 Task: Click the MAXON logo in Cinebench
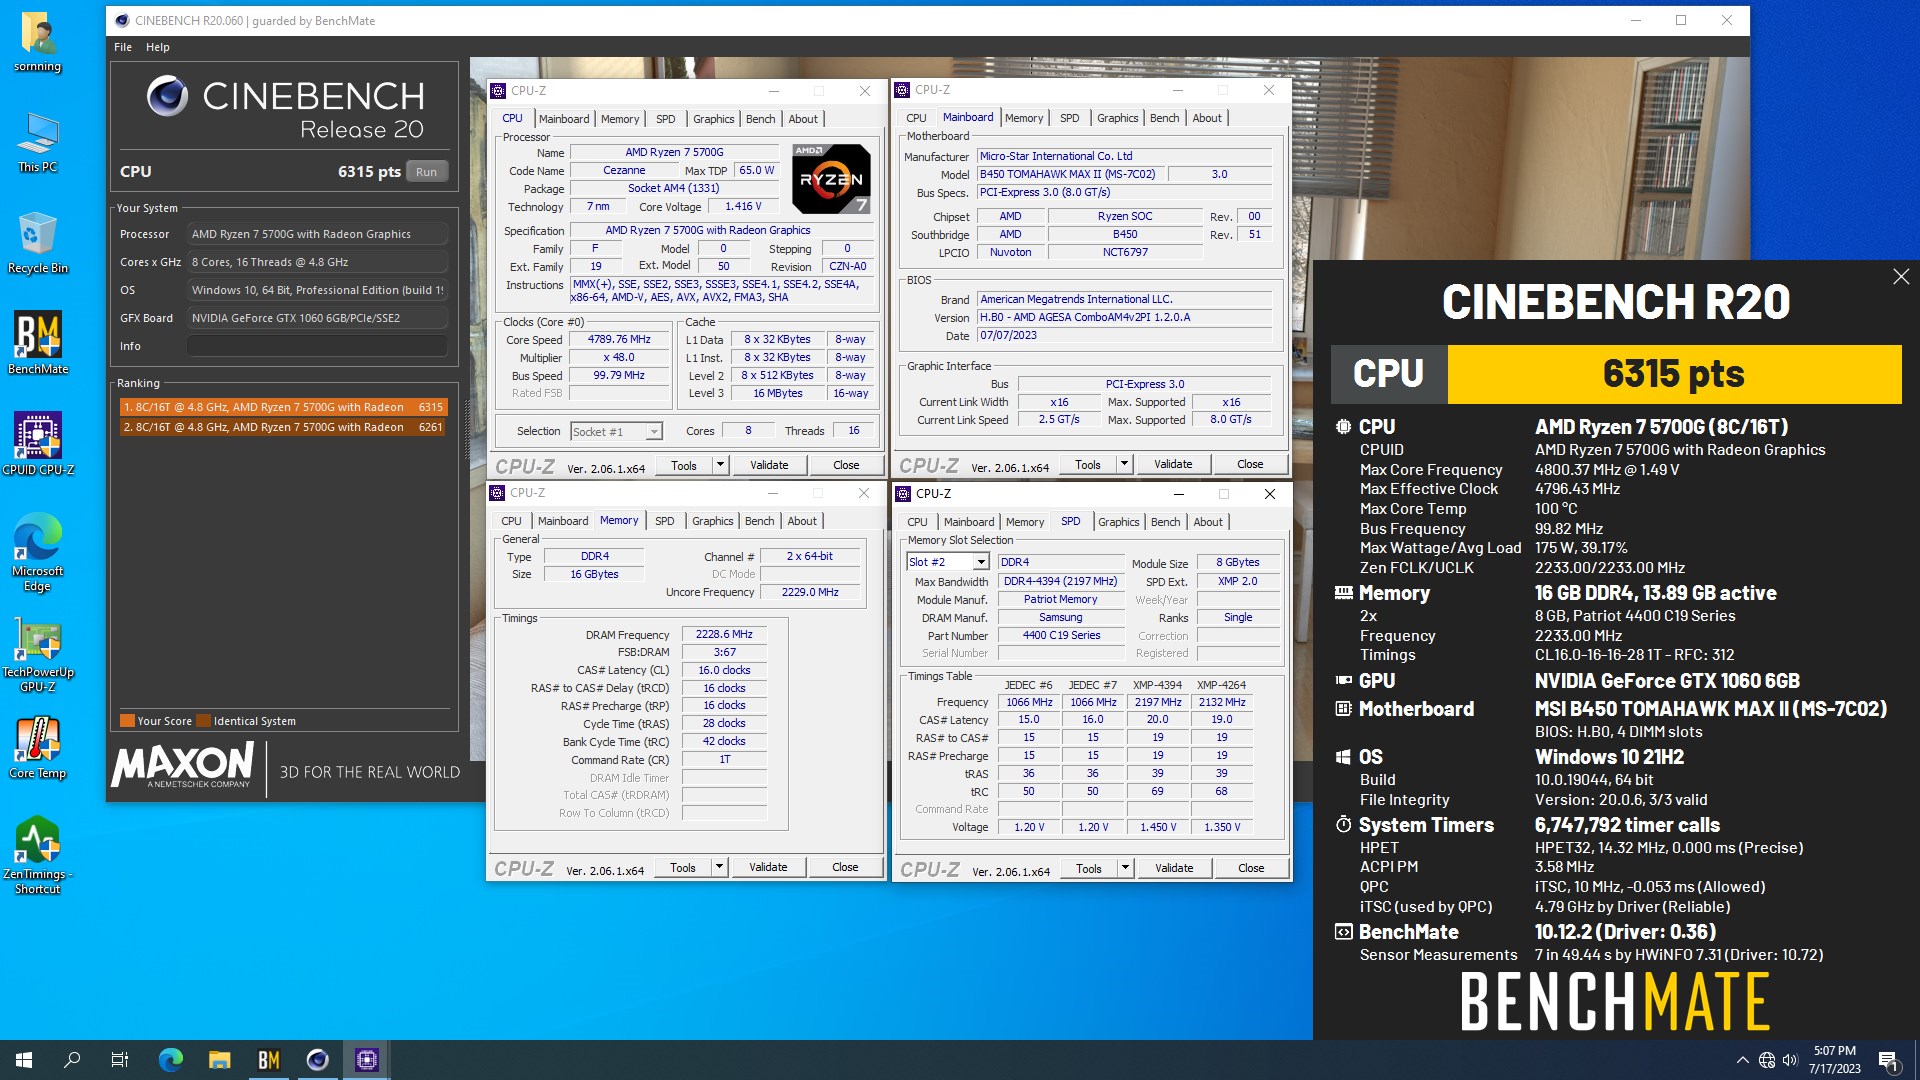(x=183, y=767)
